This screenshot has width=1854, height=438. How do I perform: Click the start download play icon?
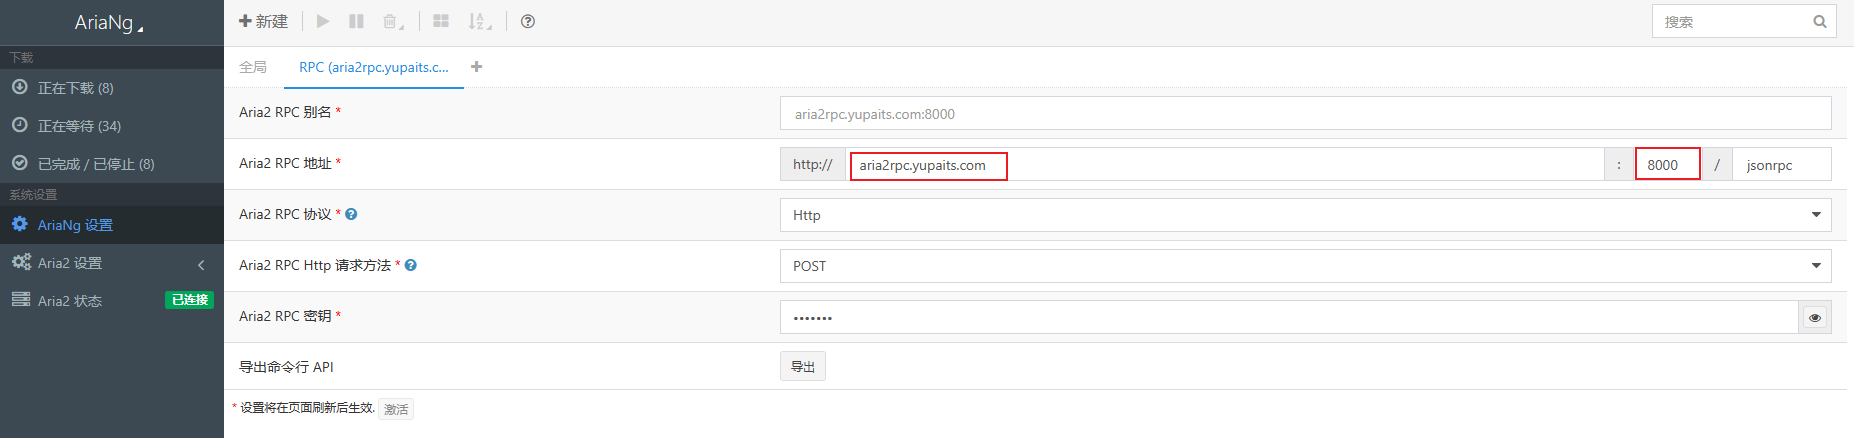(x=323, y=21)
